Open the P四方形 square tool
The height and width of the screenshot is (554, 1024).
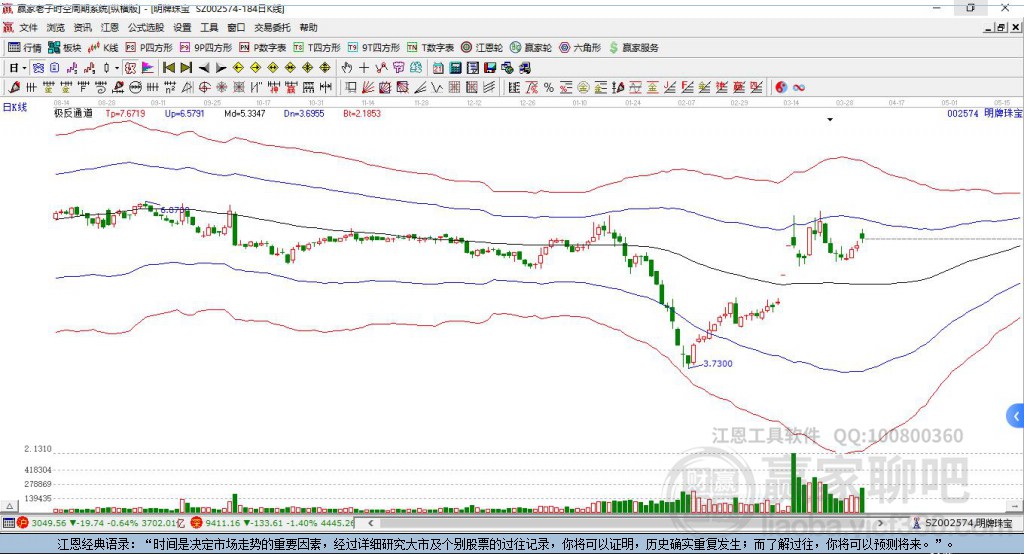click(x=150, y=48)
